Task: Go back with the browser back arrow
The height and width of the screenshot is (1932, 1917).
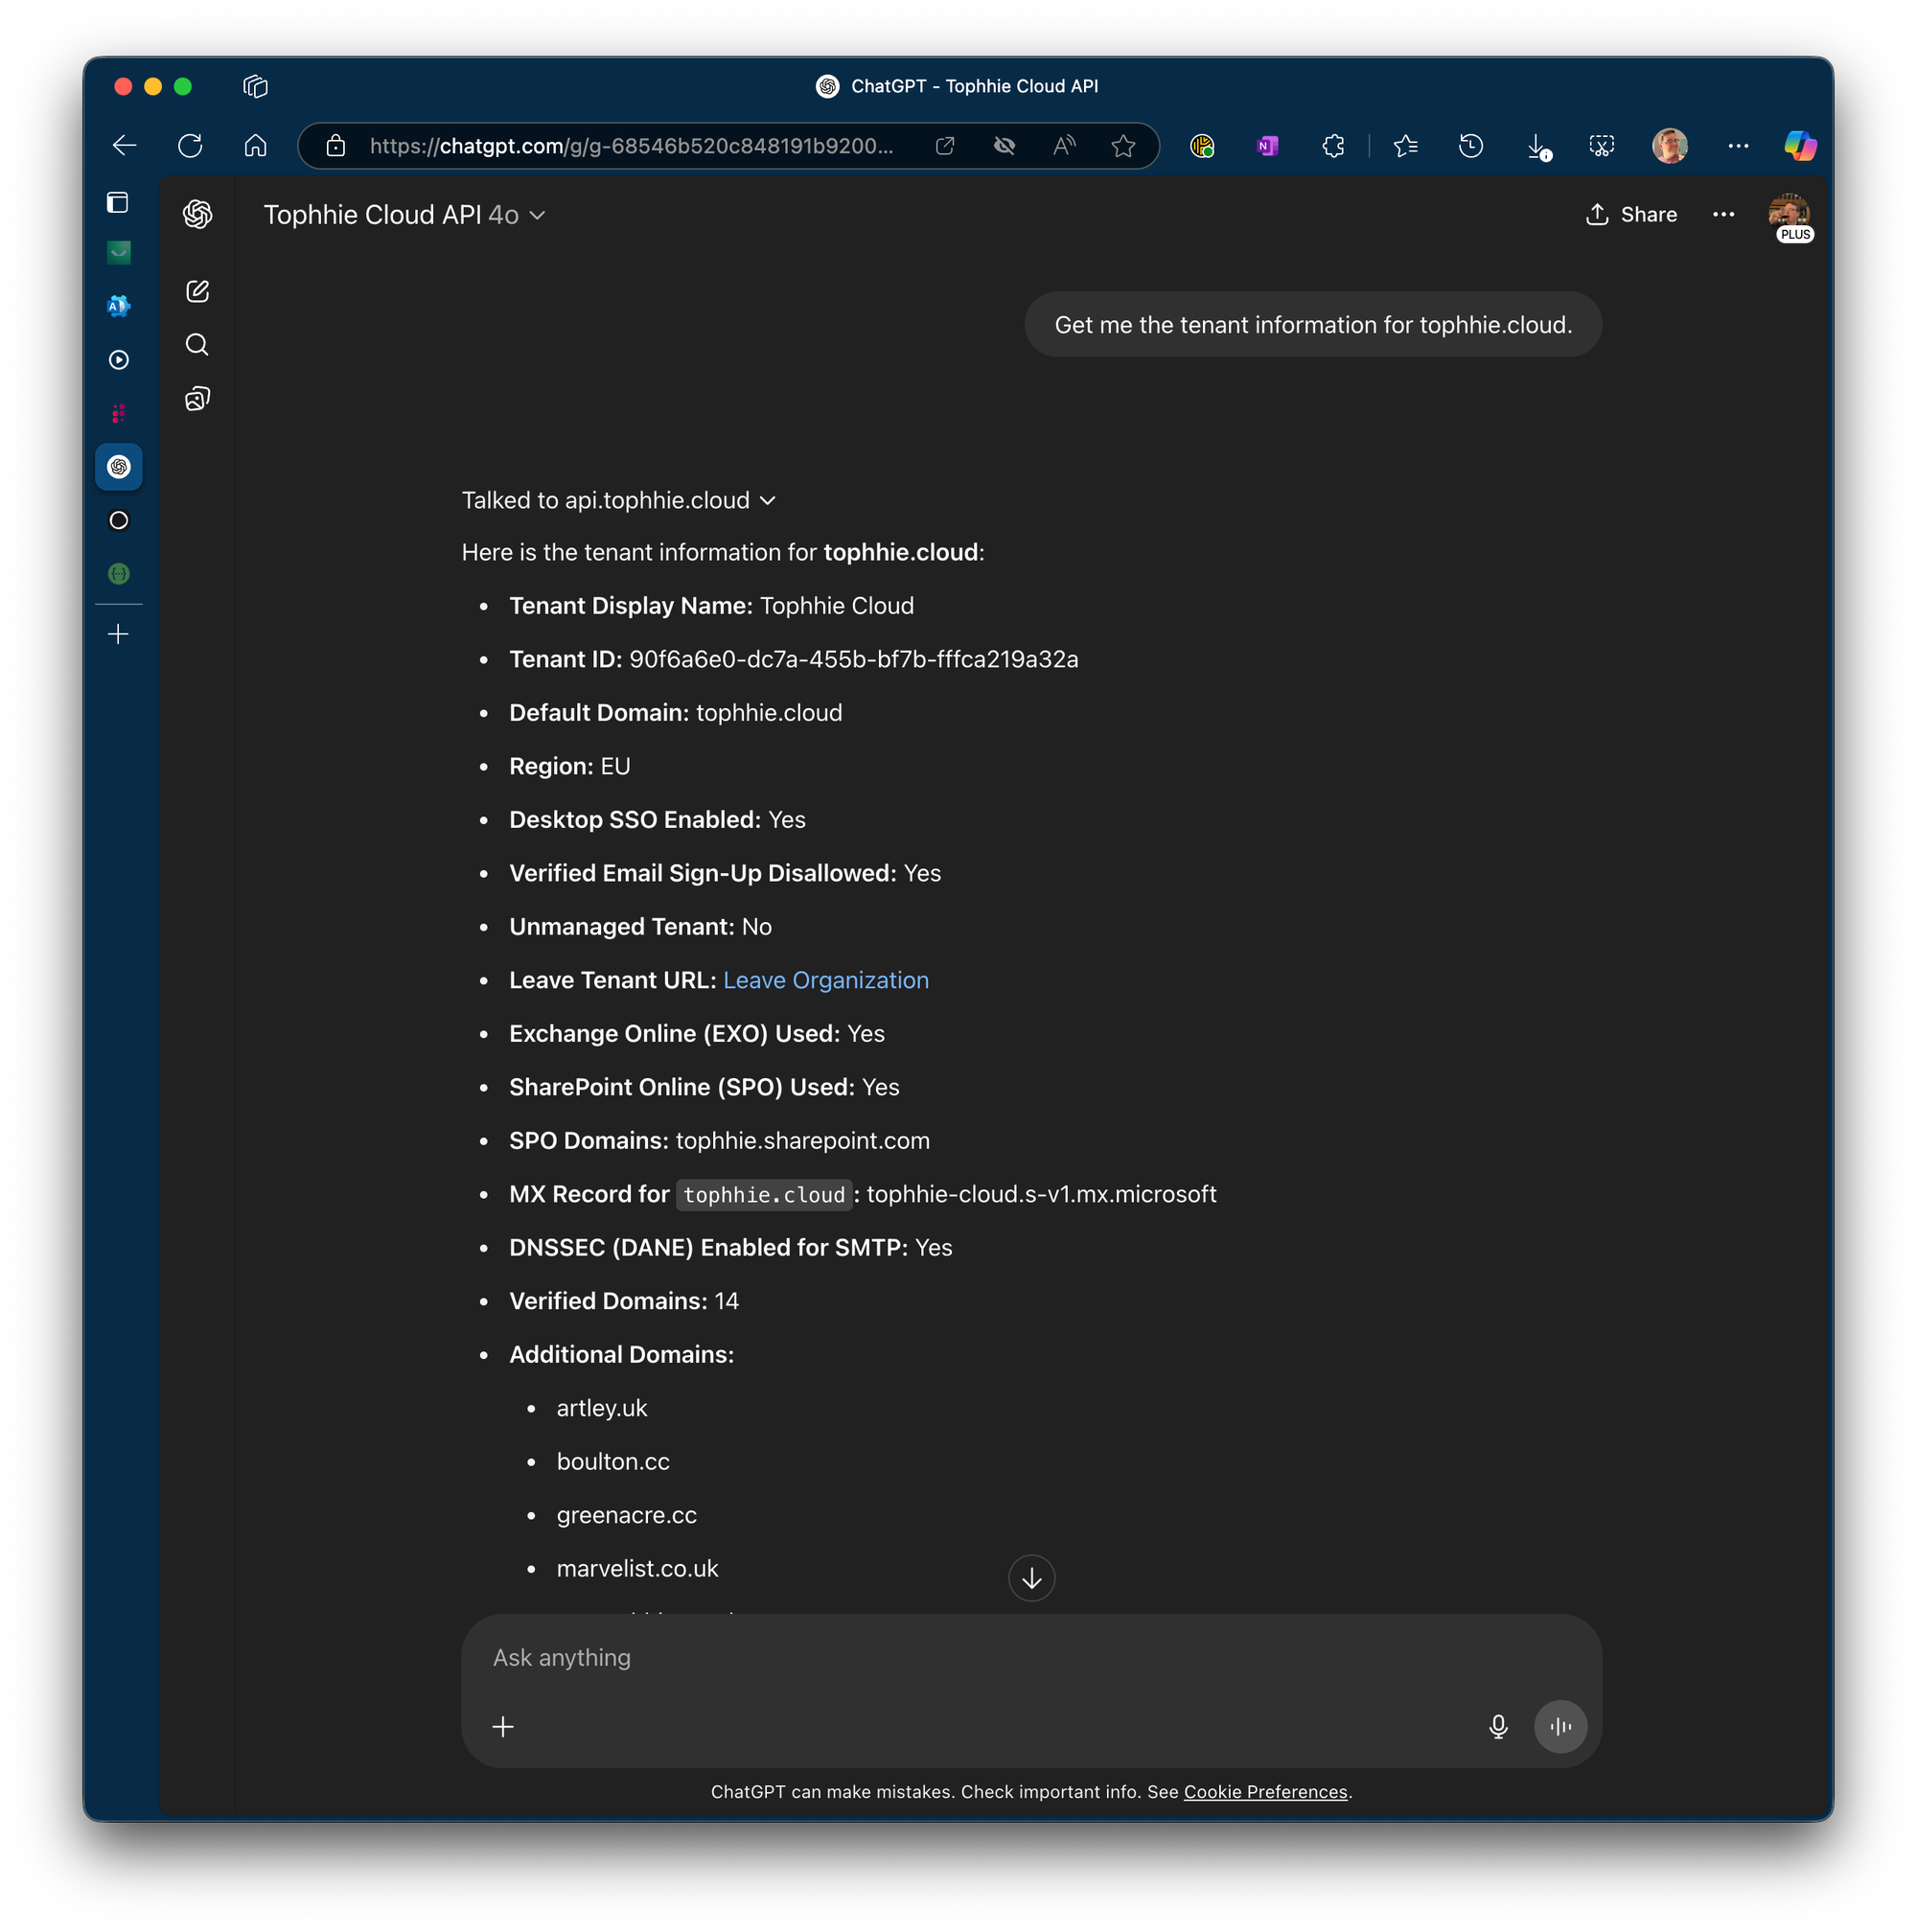Action: [x=124, y=146]
